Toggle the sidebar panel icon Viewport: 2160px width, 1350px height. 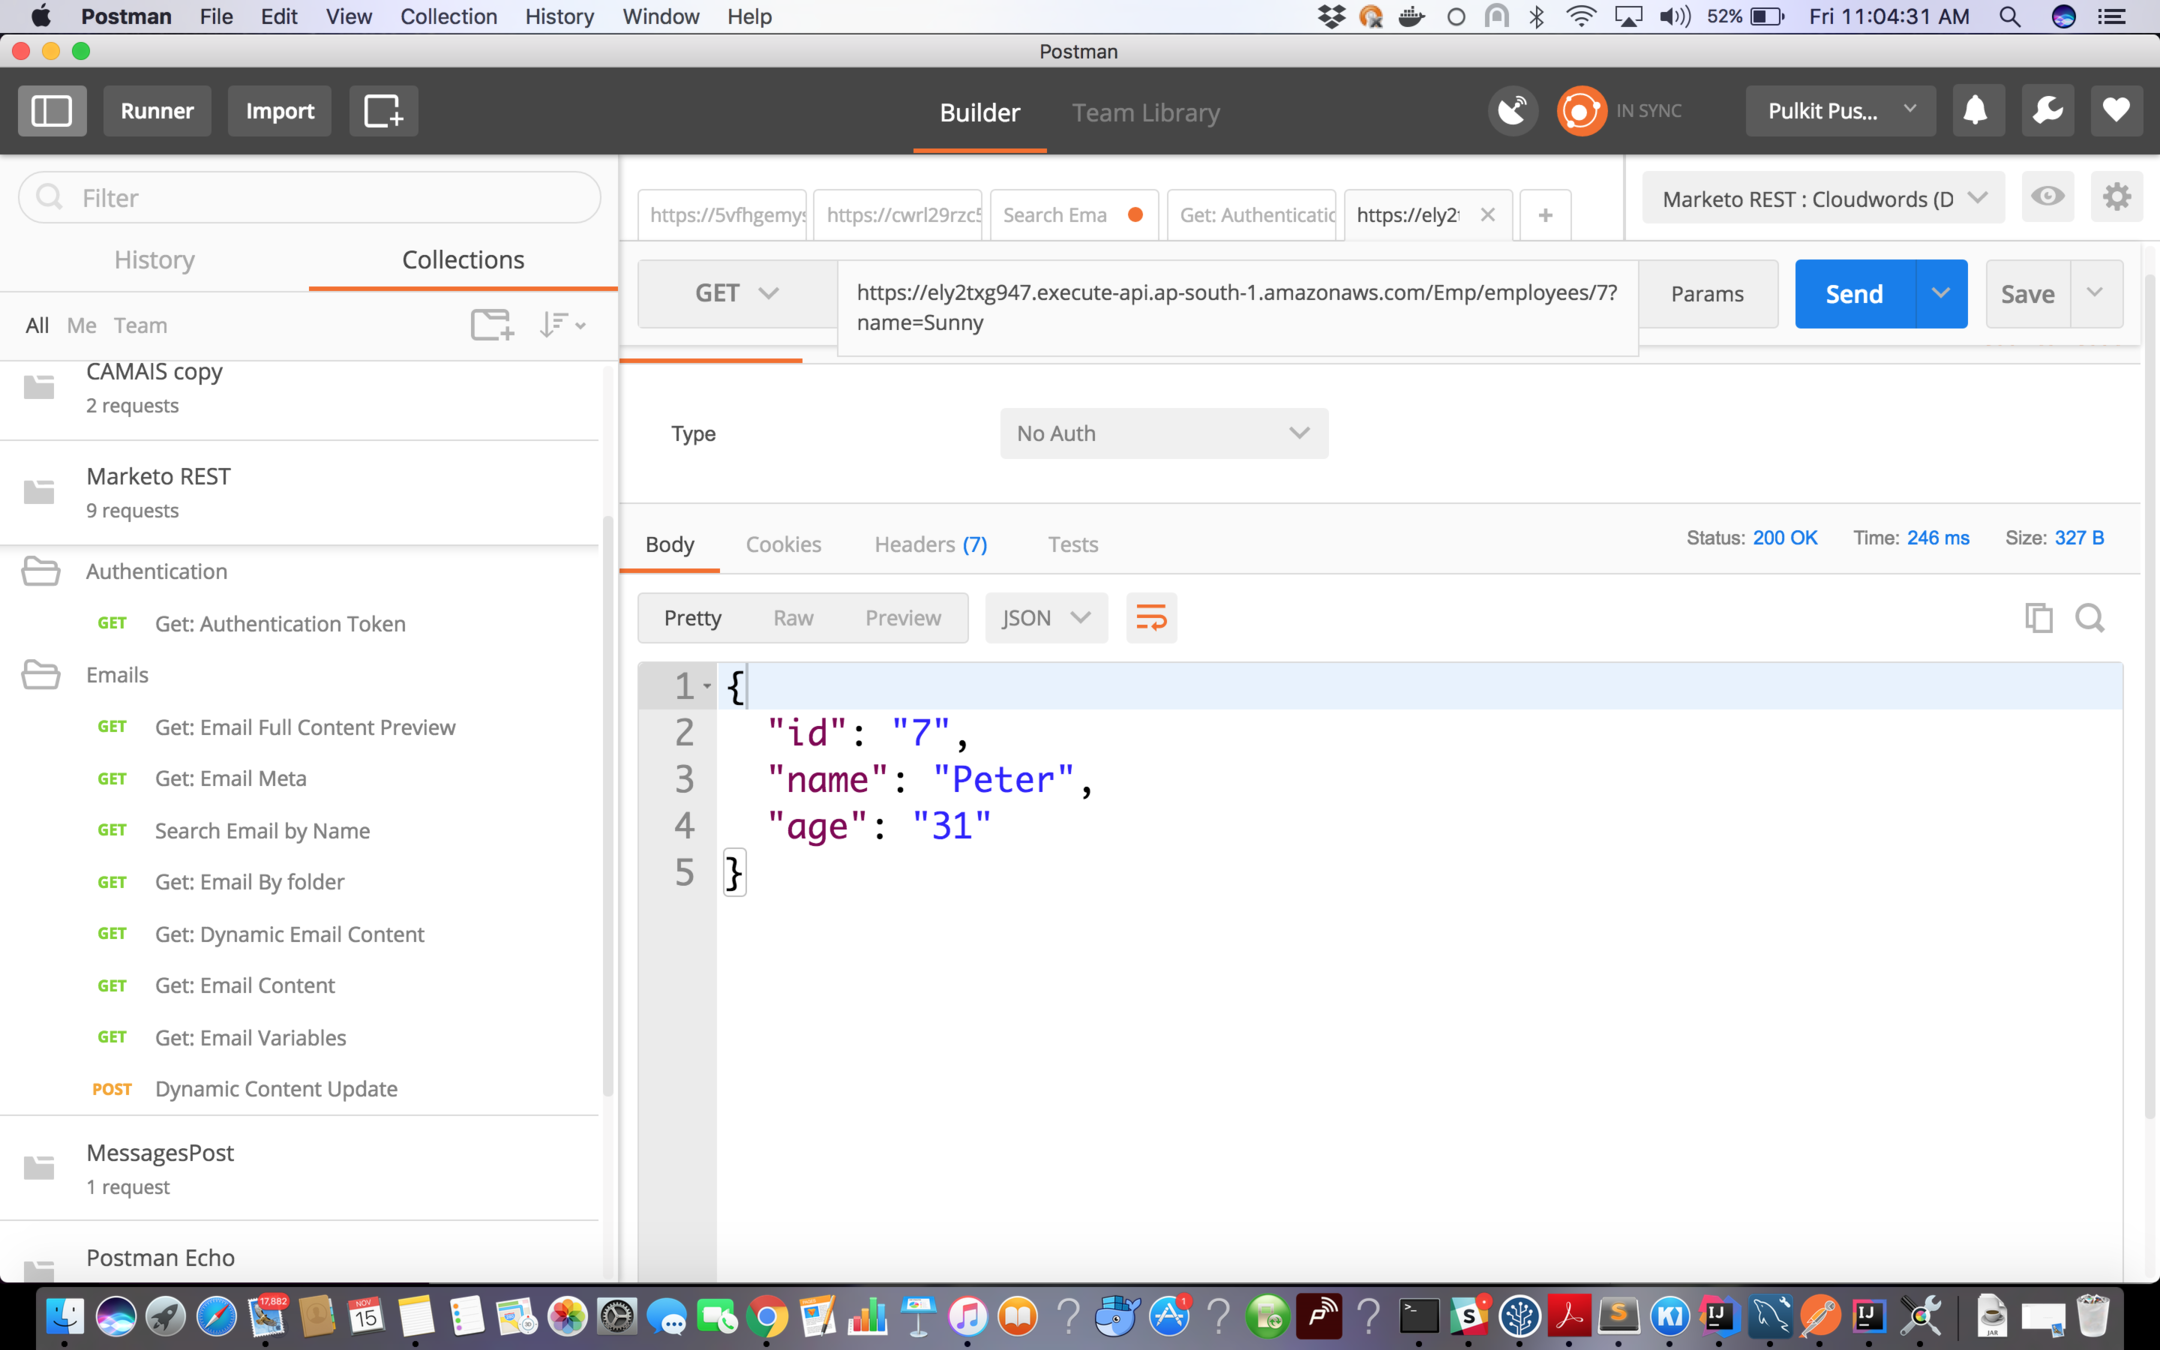pyautogui.click(x=52, y=111)
